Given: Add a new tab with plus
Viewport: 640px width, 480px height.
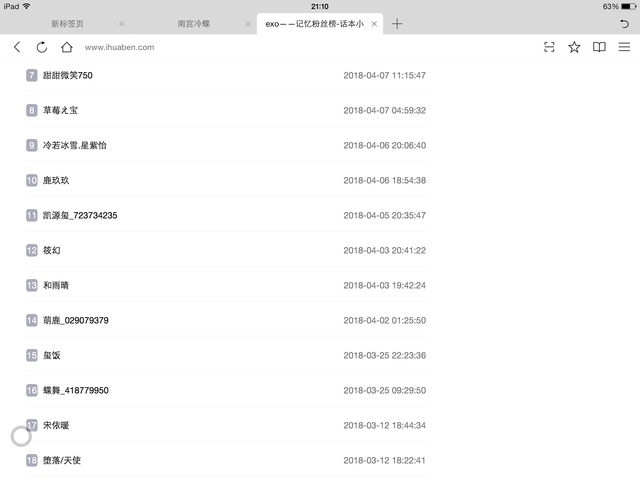Looking at the screenshot, I should (x=397, y=24).
